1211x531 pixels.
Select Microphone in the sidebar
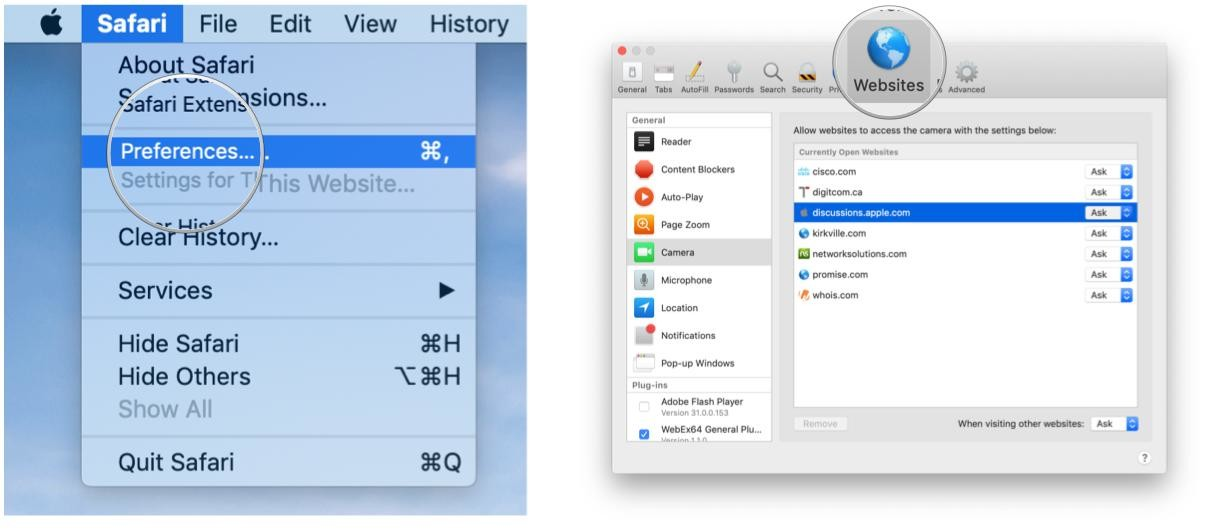point(700,280)
